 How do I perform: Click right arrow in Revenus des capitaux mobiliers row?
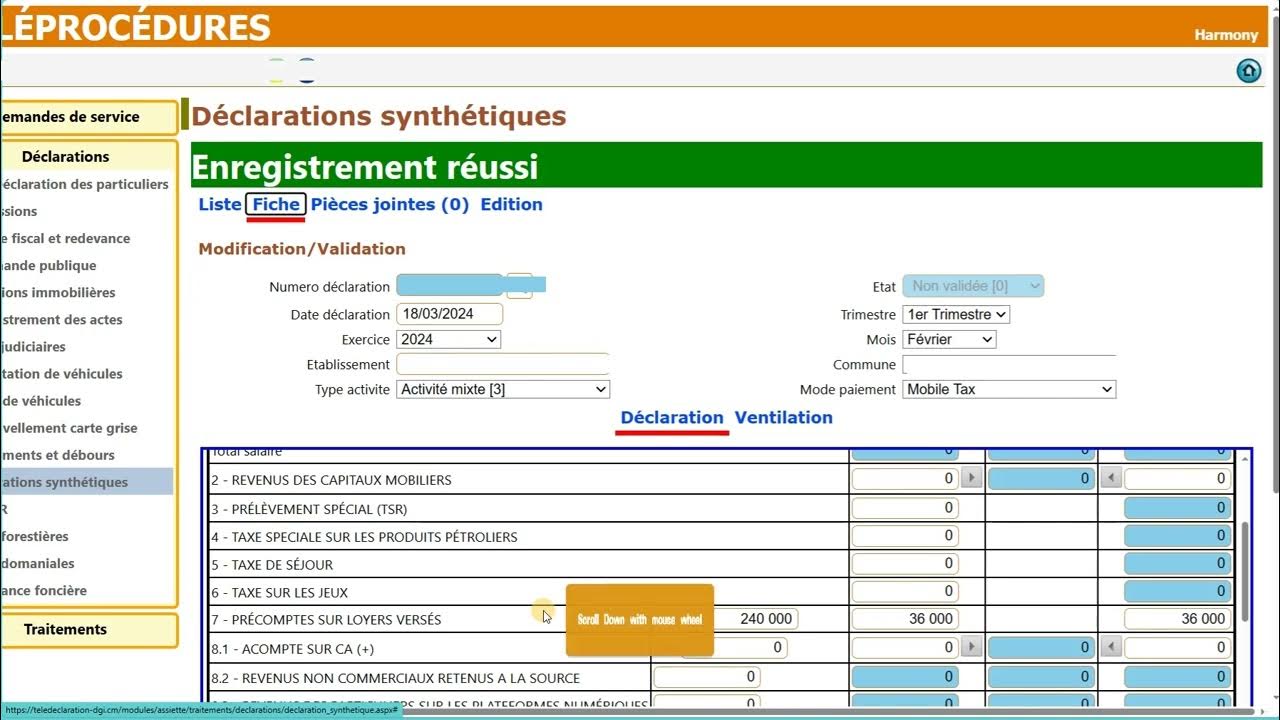coord(970,479)
